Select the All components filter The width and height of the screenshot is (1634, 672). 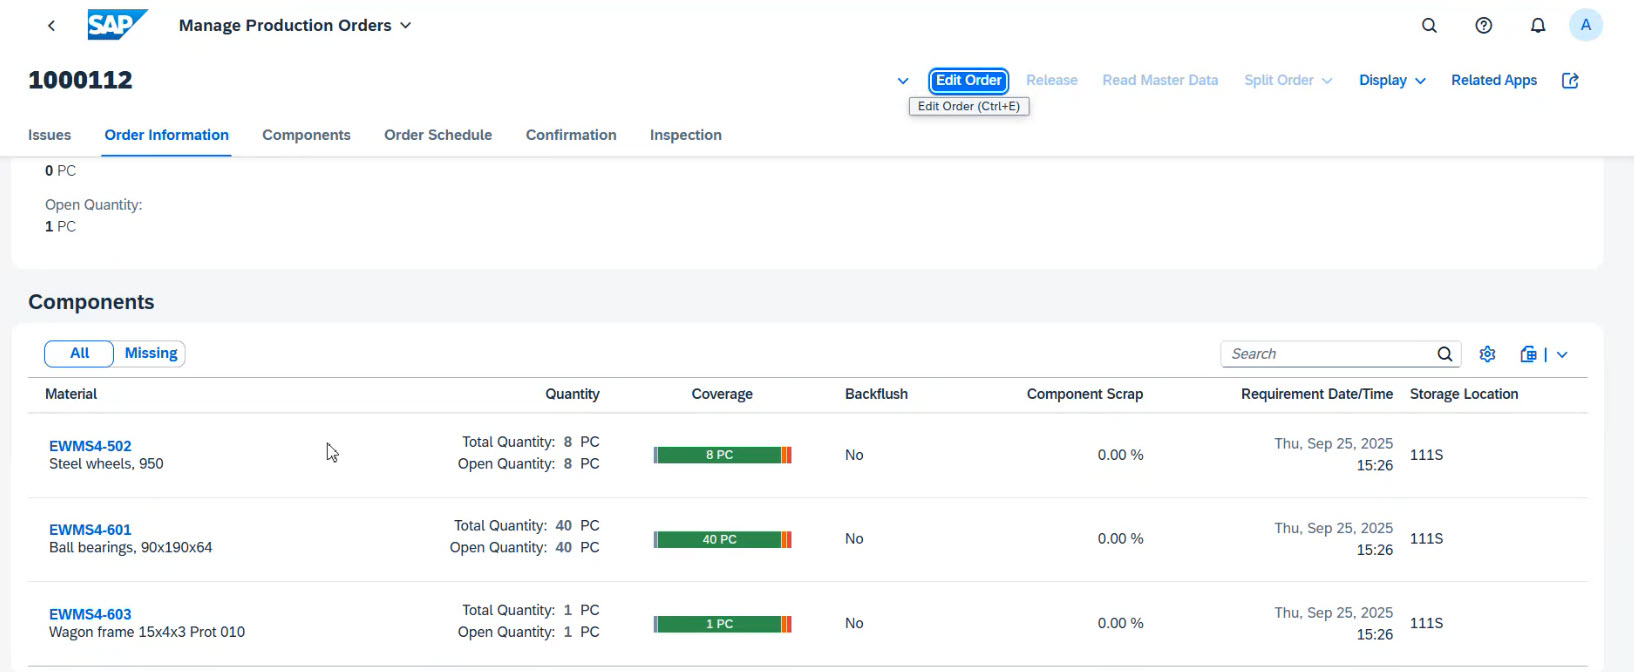[80, 353]
